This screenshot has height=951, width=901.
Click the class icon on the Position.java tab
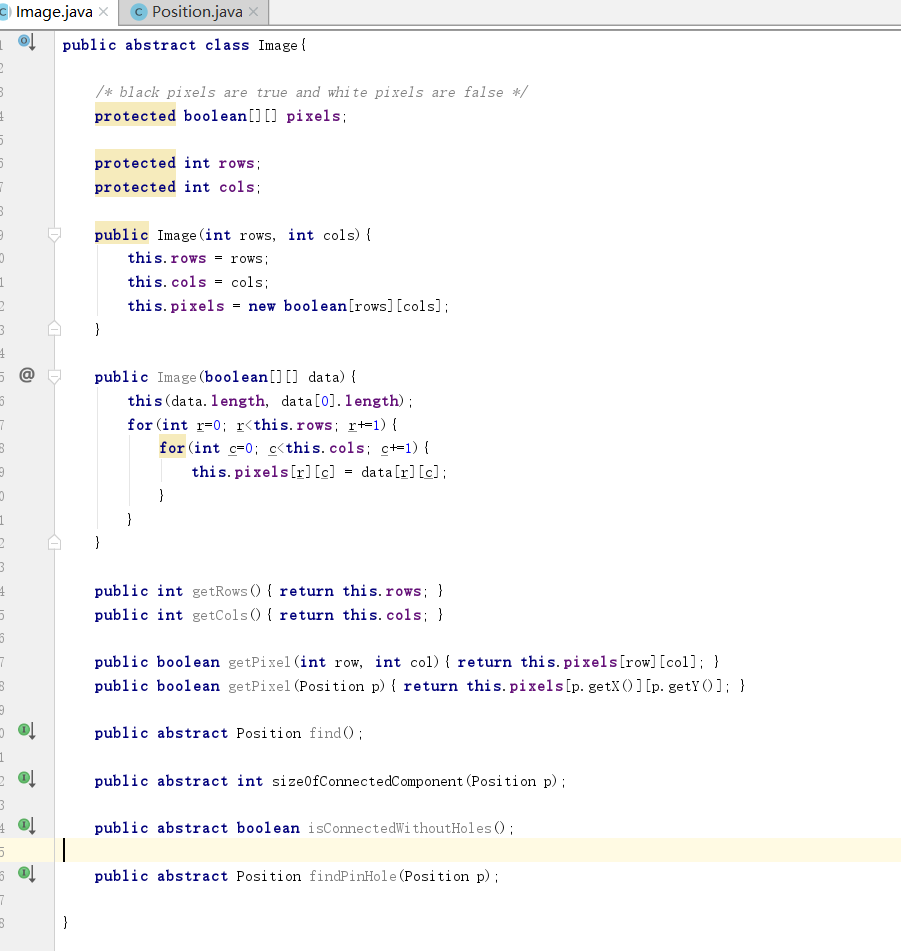(x=139, y=13)
